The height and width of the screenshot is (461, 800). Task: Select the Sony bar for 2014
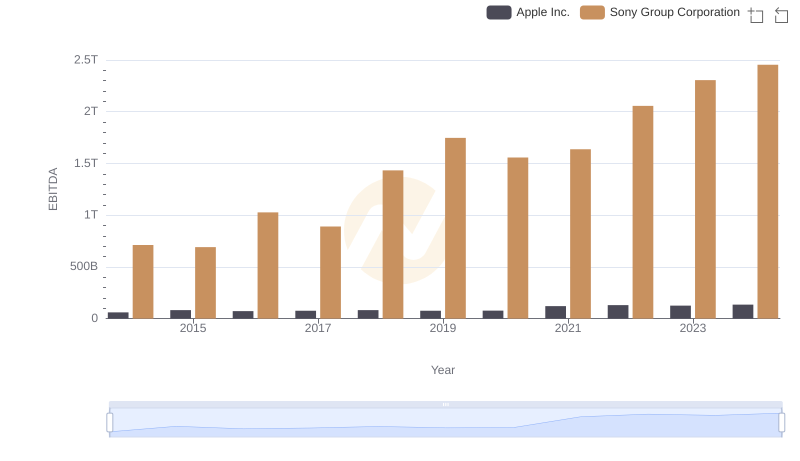click(x=143, y=282)
